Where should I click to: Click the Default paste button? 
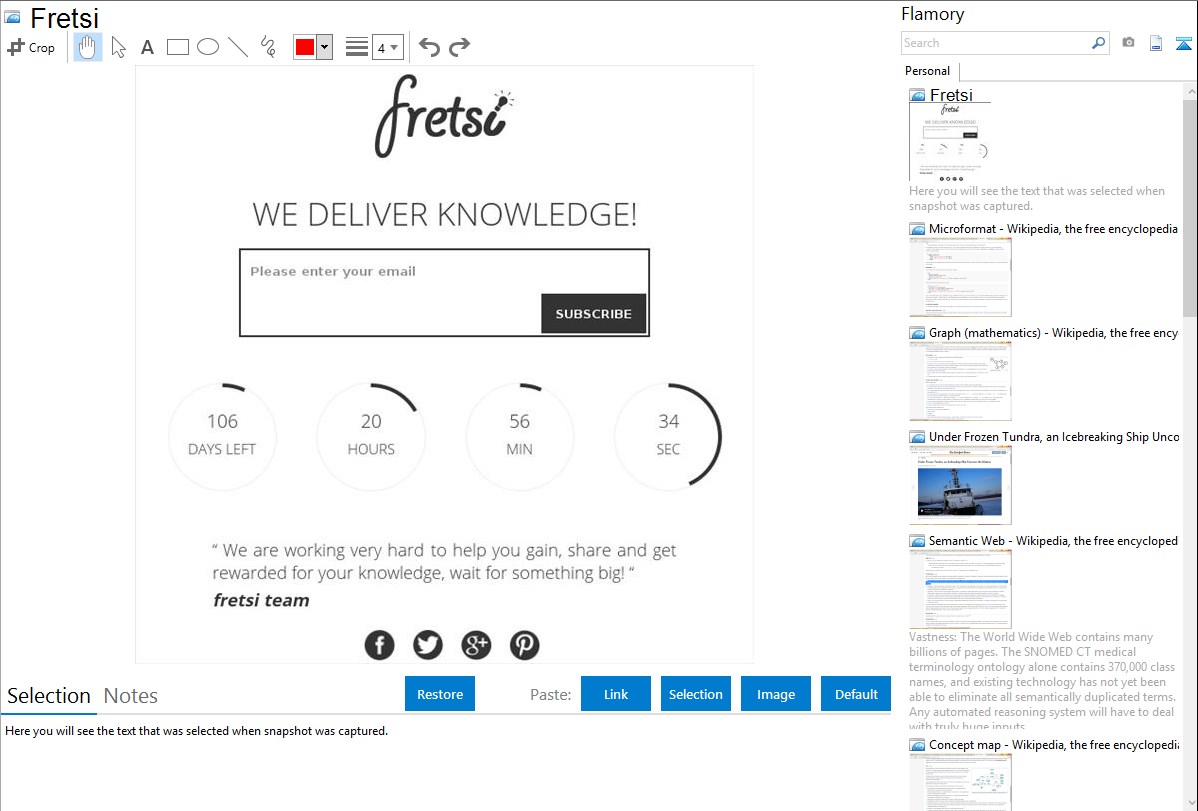(856, 694)
